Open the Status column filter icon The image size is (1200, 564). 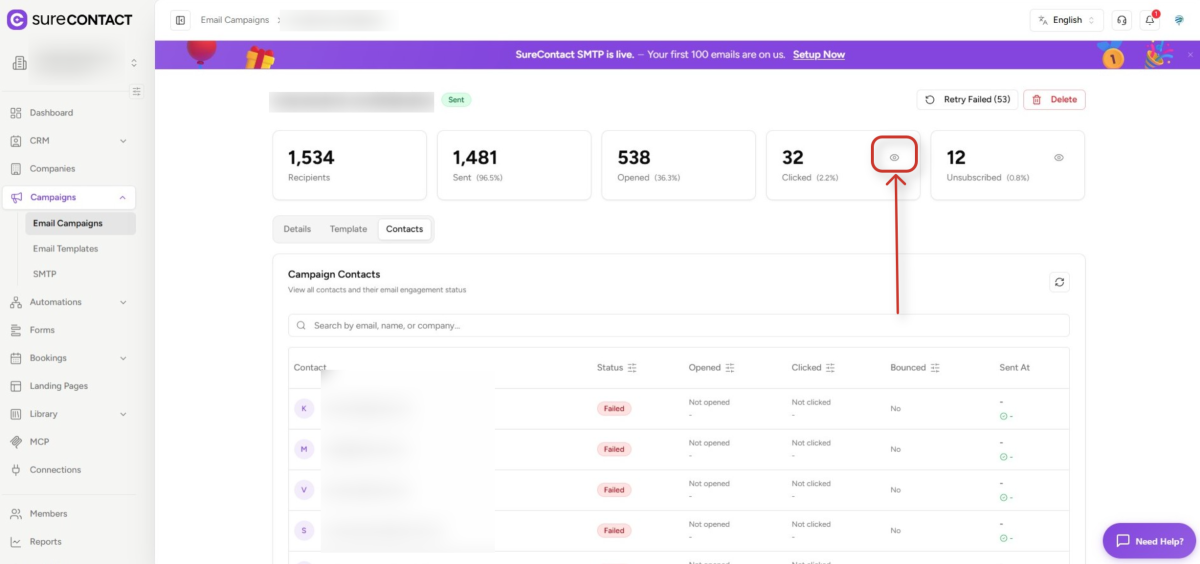pyautogui.click(x=632, y=368)
